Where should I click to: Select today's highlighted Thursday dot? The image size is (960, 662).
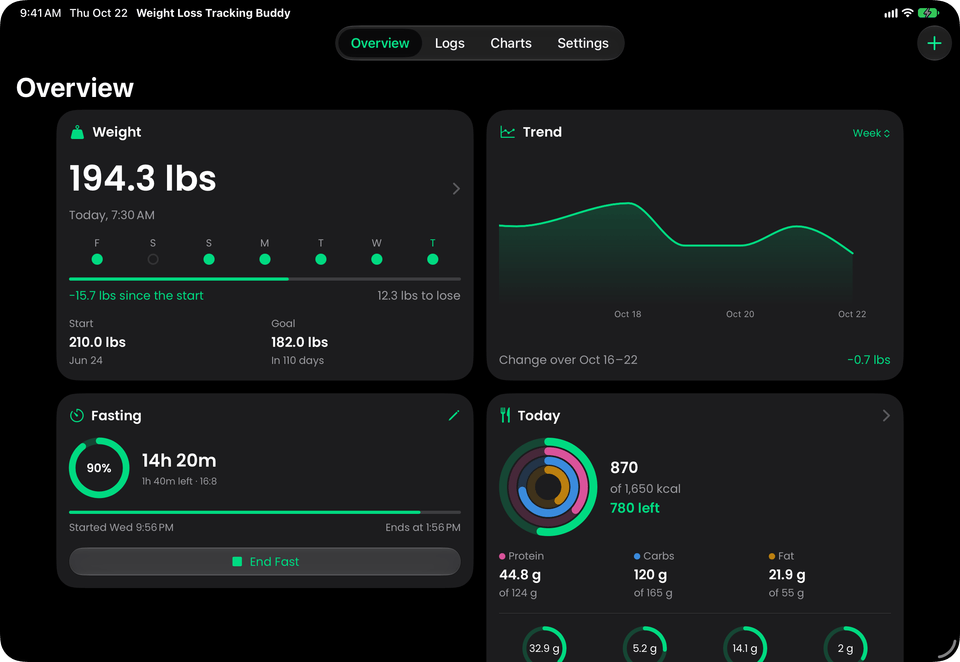[x=433, y=260]
